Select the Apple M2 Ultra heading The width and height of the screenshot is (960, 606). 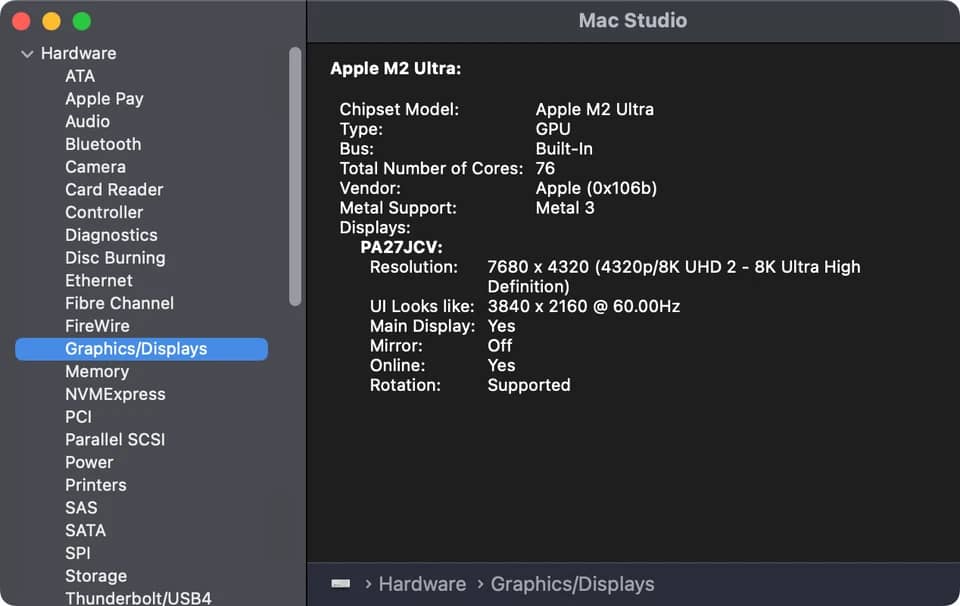point(396,69)
